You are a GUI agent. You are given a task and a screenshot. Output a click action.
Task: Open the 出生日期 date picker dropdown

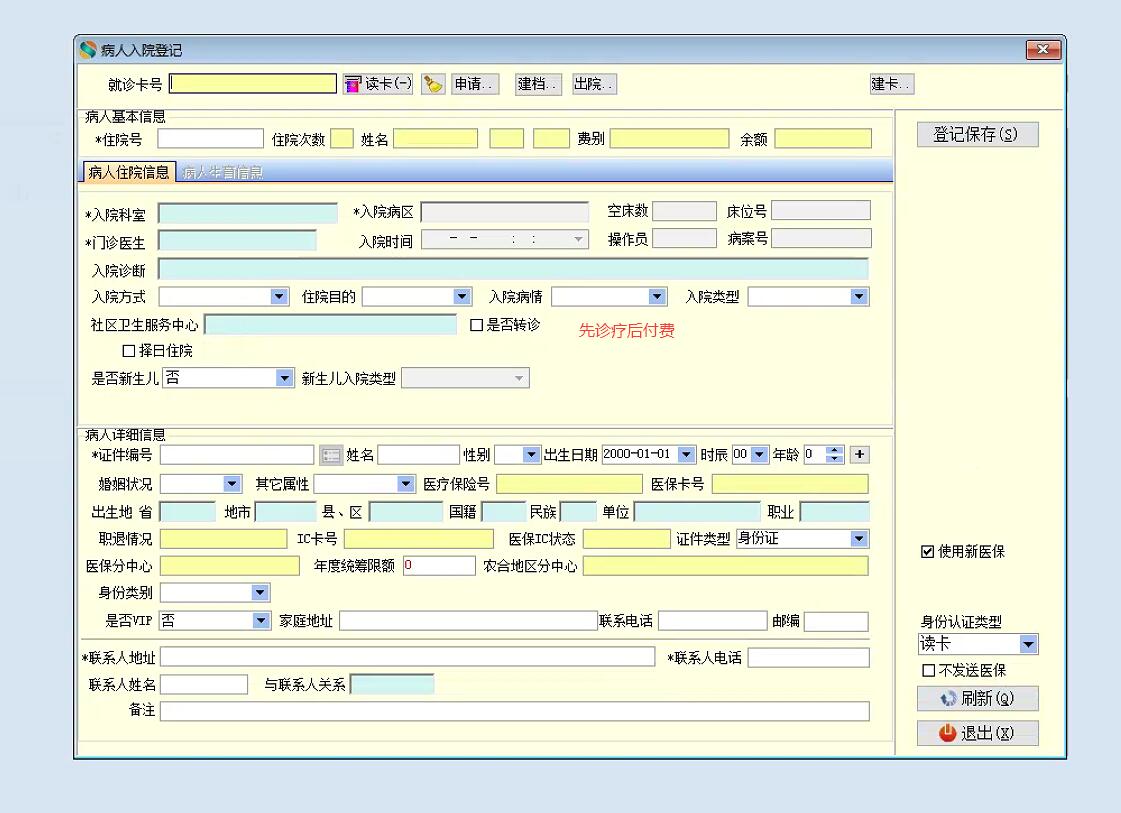[686, 455]
